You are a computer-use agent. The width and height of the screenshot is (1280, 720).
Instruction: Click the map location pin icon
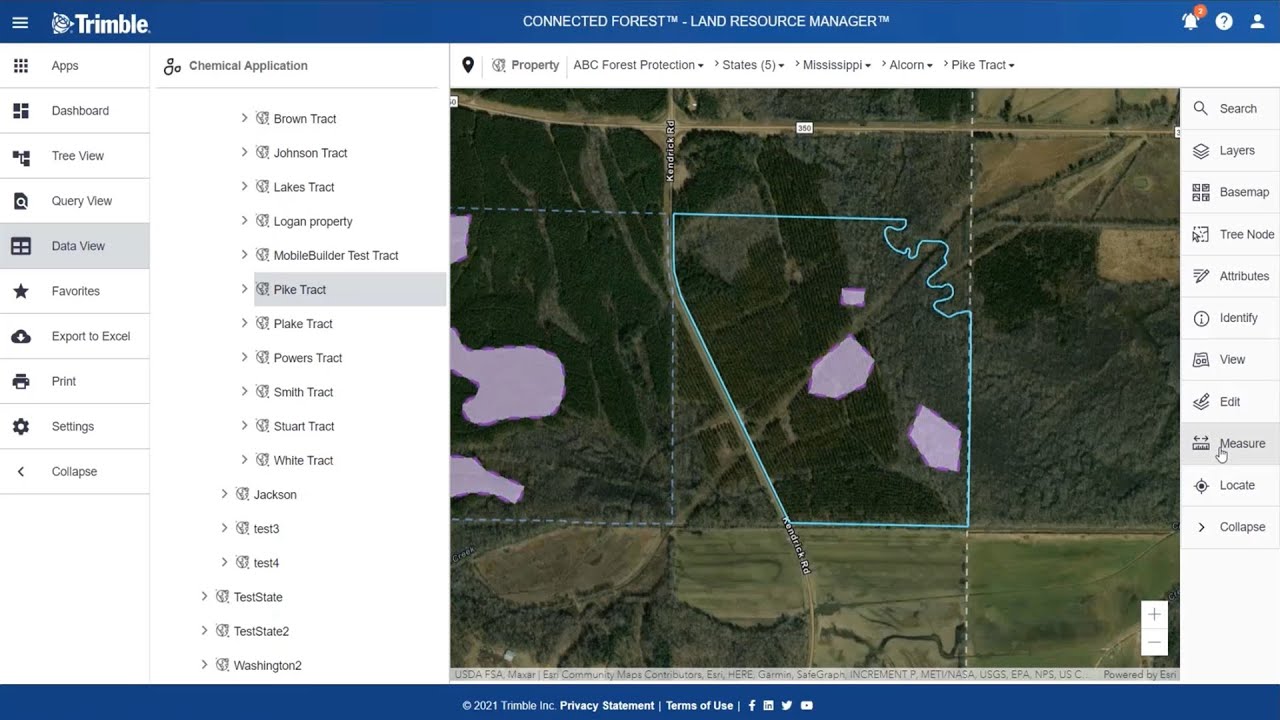(468, 65)
